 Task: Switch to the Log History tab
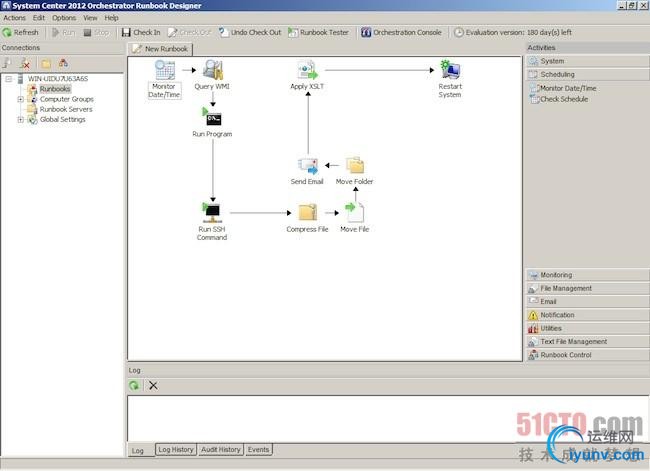pyautogui.click(x=176, y=449)
